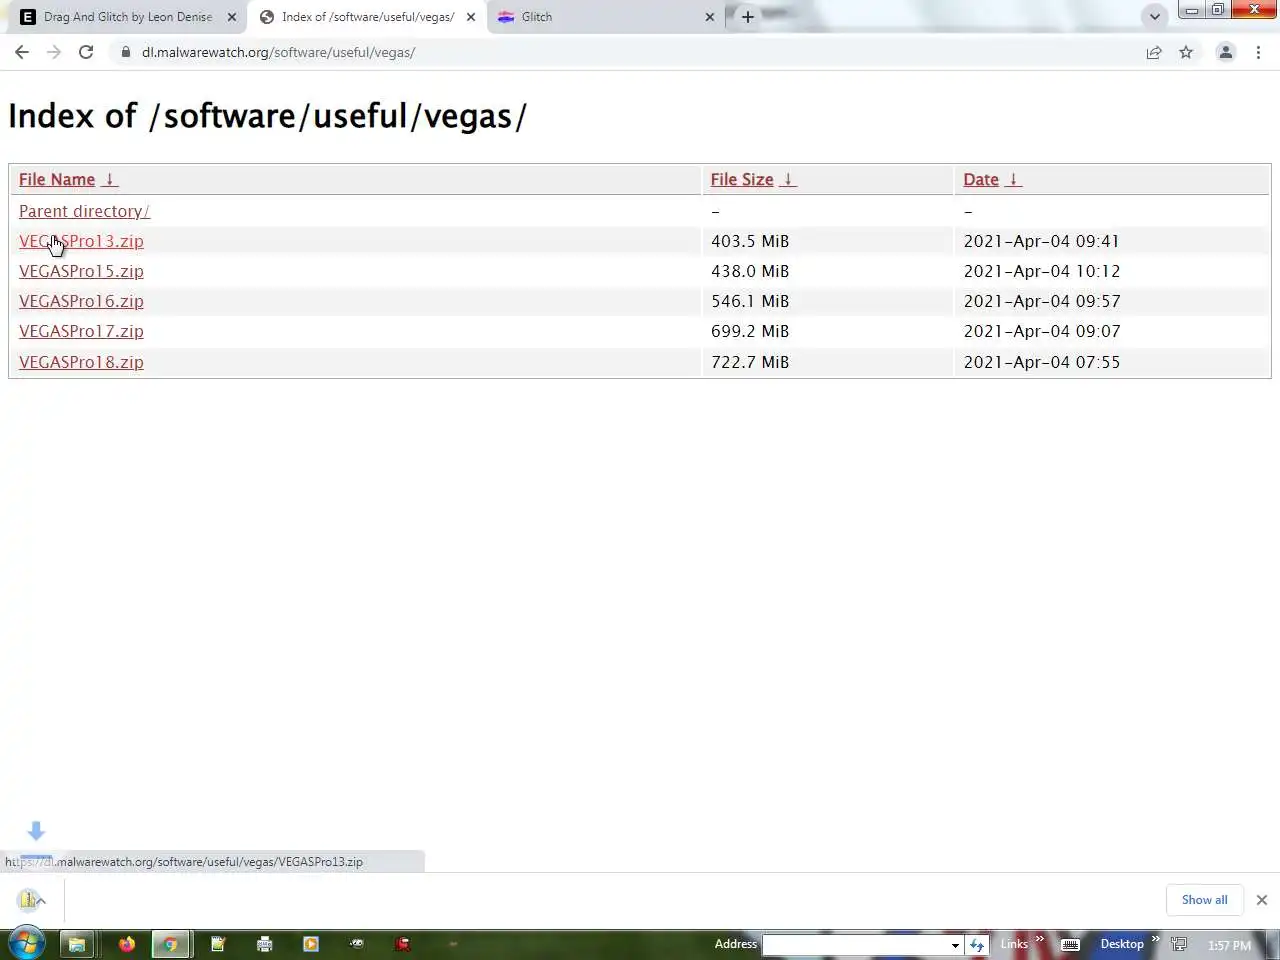Expand the Links toolbar chevron
1280x960 pixels.
pos(1039,939)
